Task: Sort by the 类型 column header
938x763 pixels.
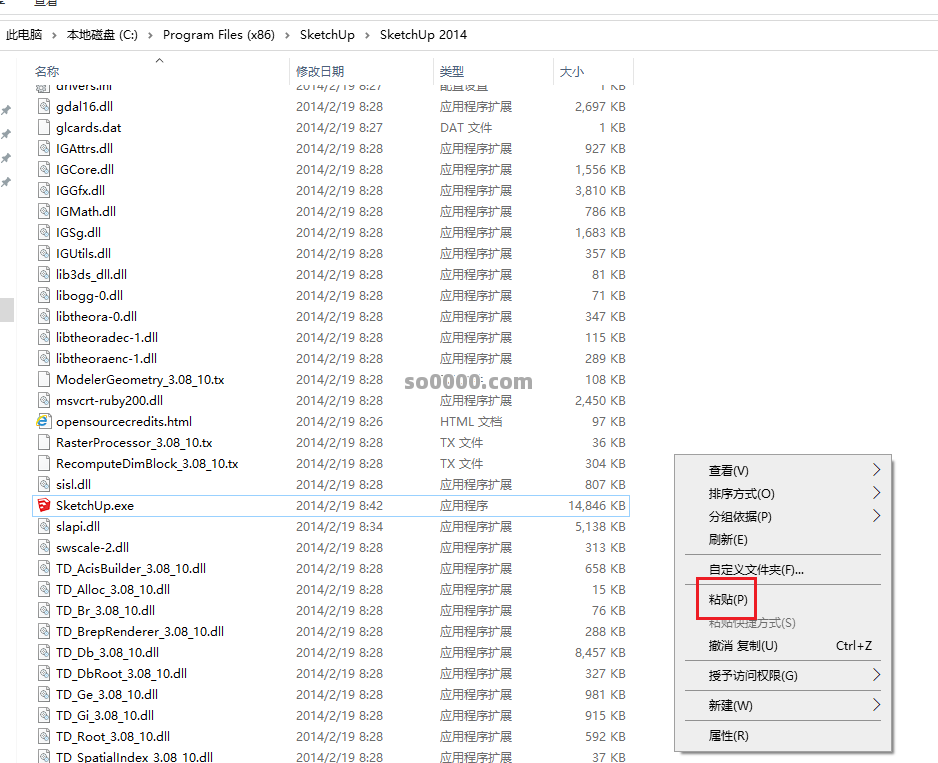Action: coord(452,71)
